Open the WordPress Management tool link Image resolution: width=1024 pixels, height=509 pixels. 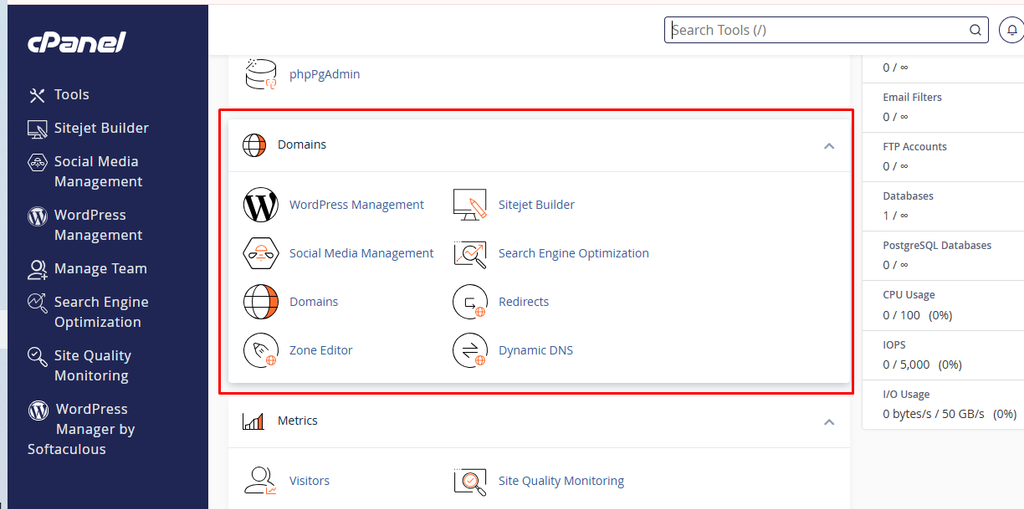[x=357, y=205]
